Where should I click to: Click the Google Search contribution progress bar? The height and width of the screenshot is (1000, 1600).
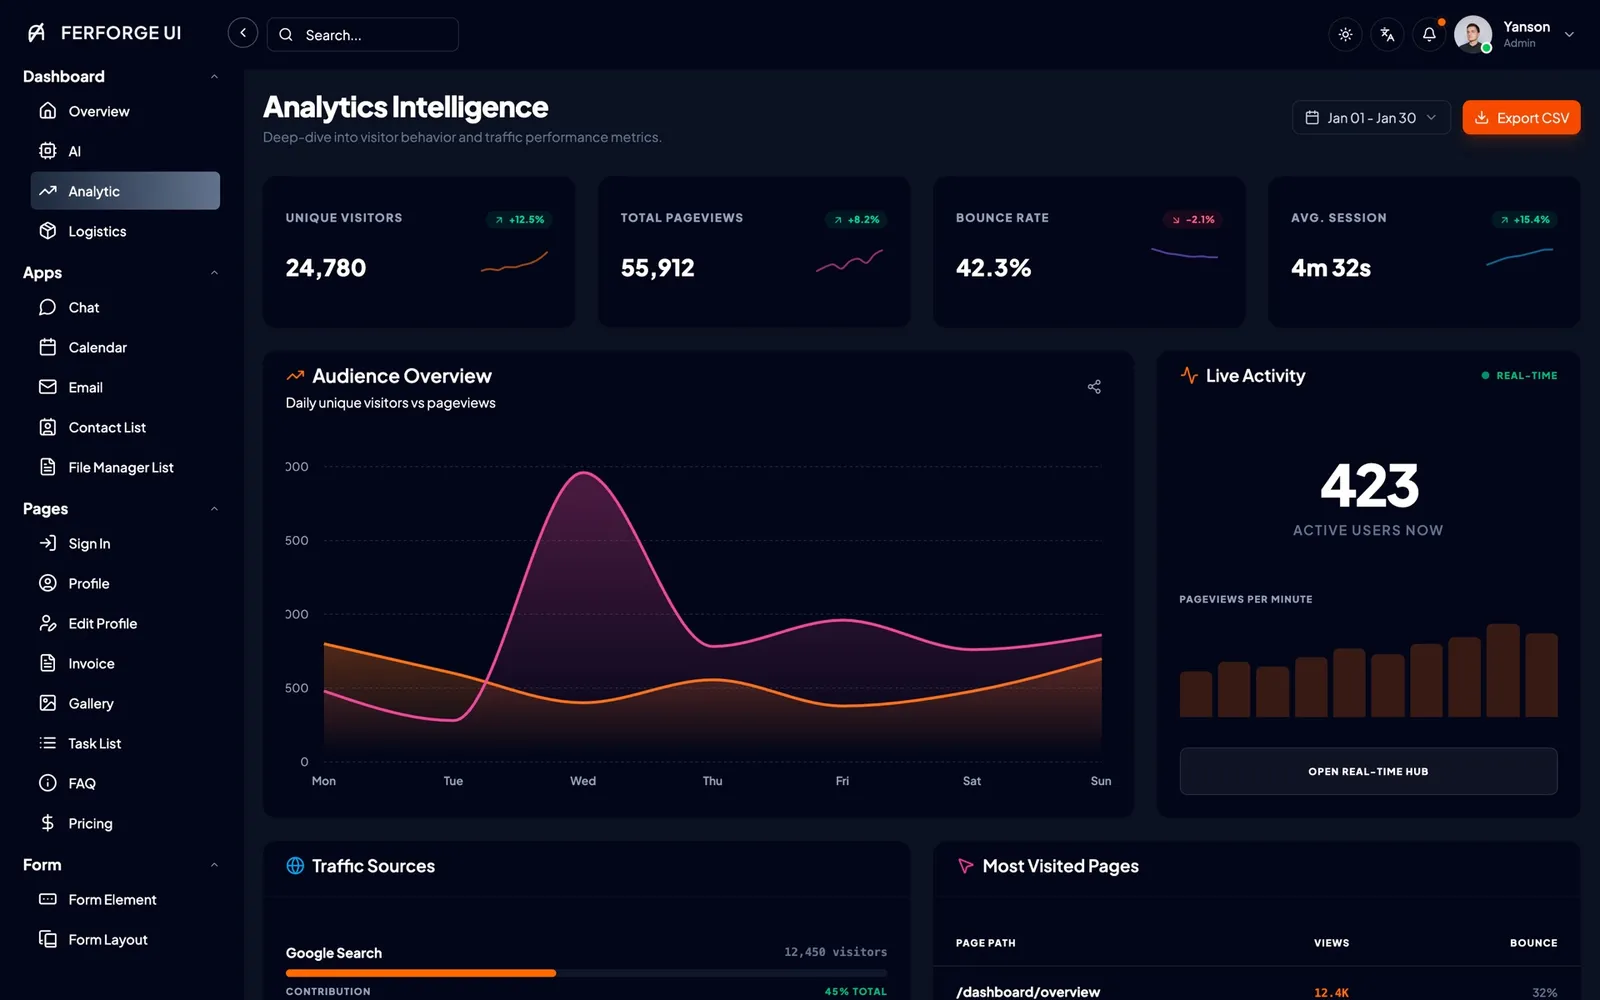pyautogui.click(x=586, y=973)
